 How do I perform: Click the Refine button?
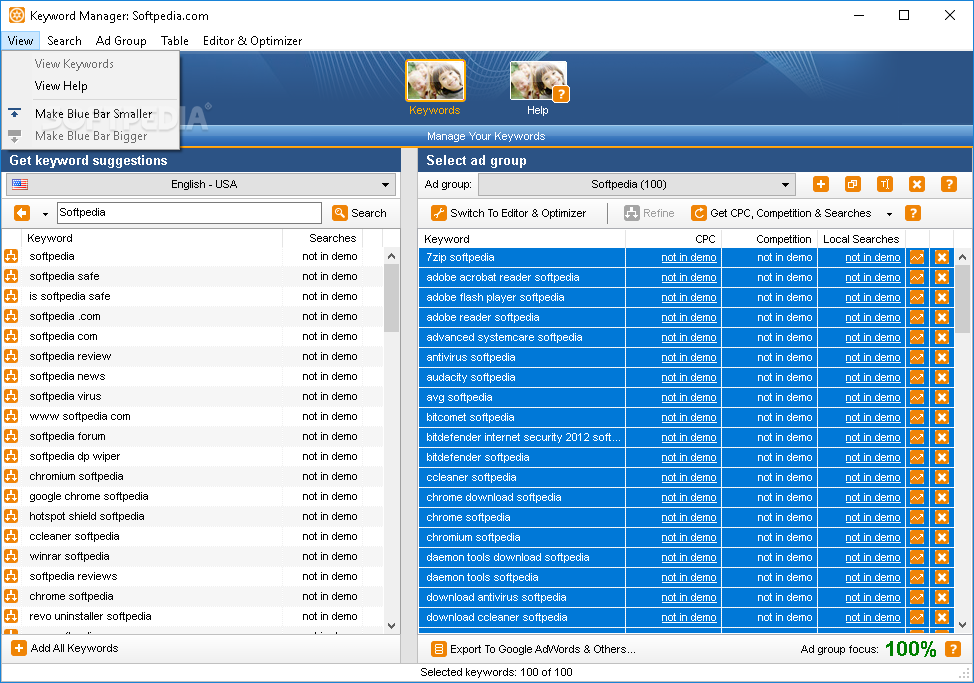coord(649,213)
